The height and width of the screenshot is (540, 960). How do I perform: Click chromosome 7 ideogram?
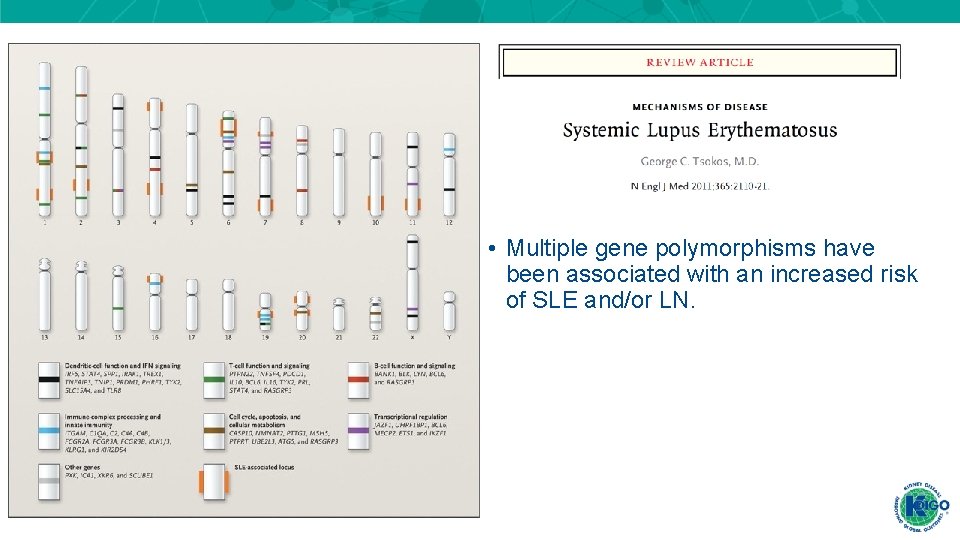(265, 167)
